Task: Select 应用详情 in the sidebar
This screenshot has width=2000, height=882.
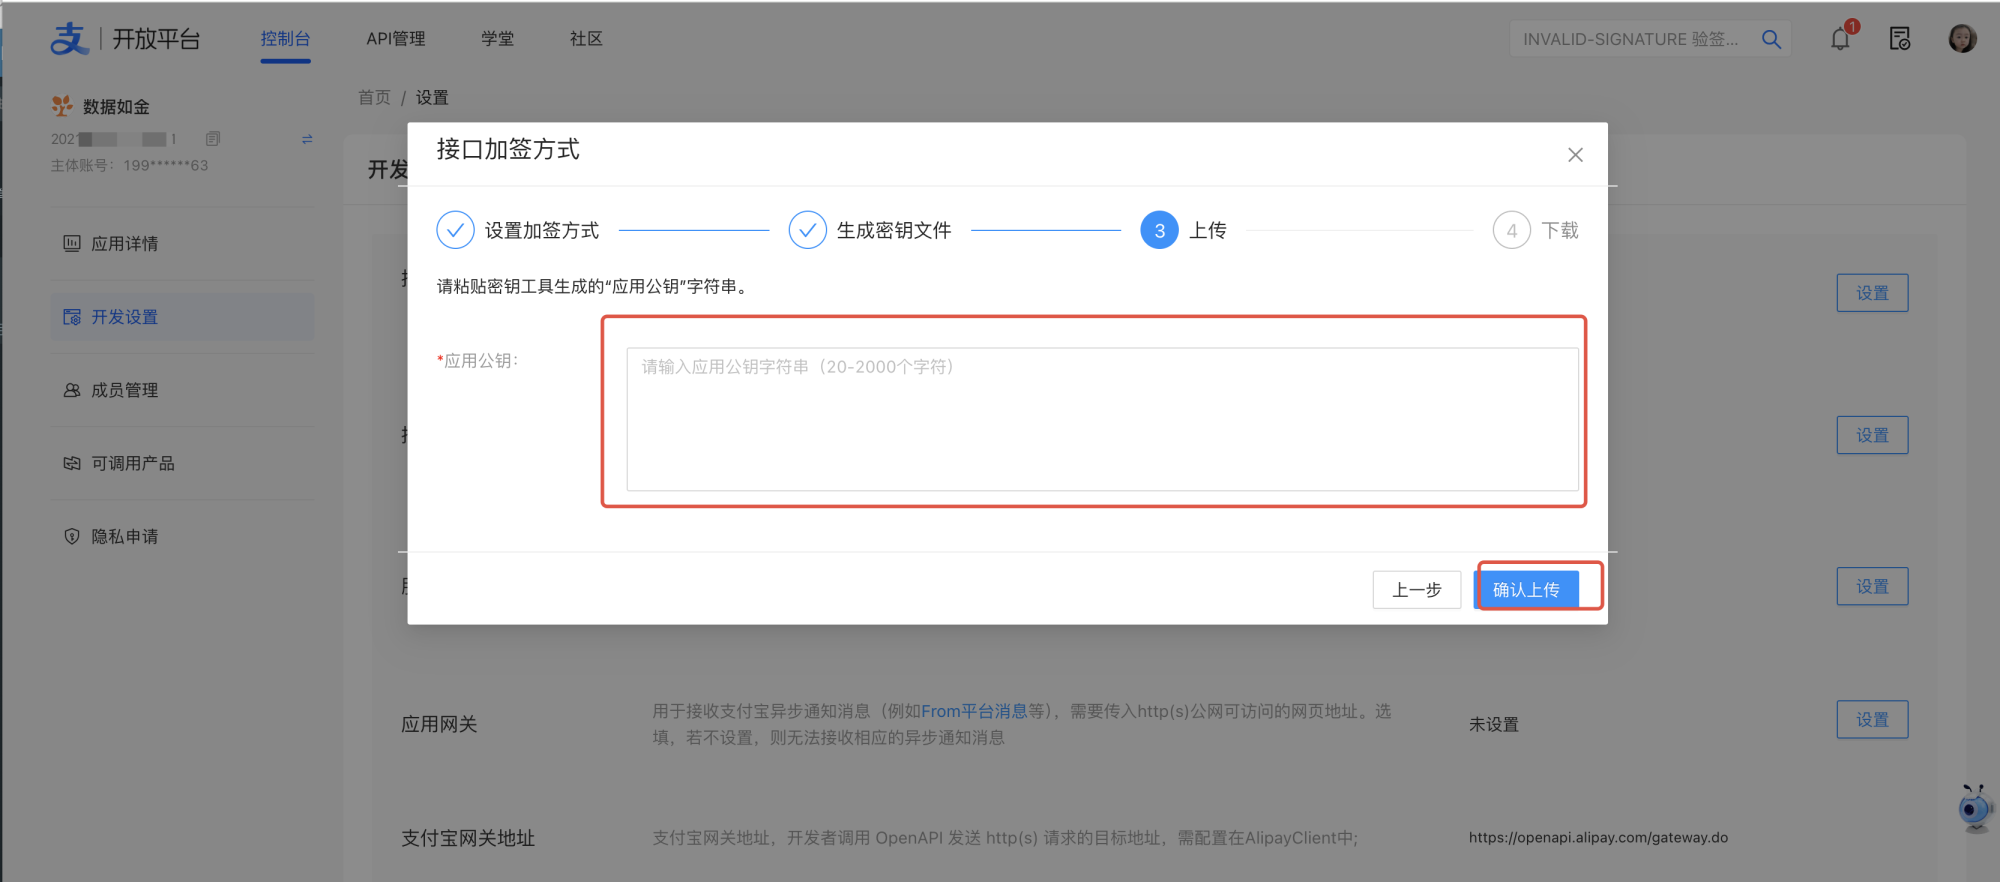Action: click(125, 244)
